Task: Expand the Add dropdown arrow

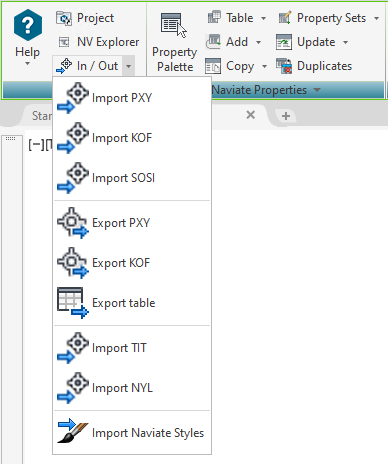Action: click(x=258, y=42)
